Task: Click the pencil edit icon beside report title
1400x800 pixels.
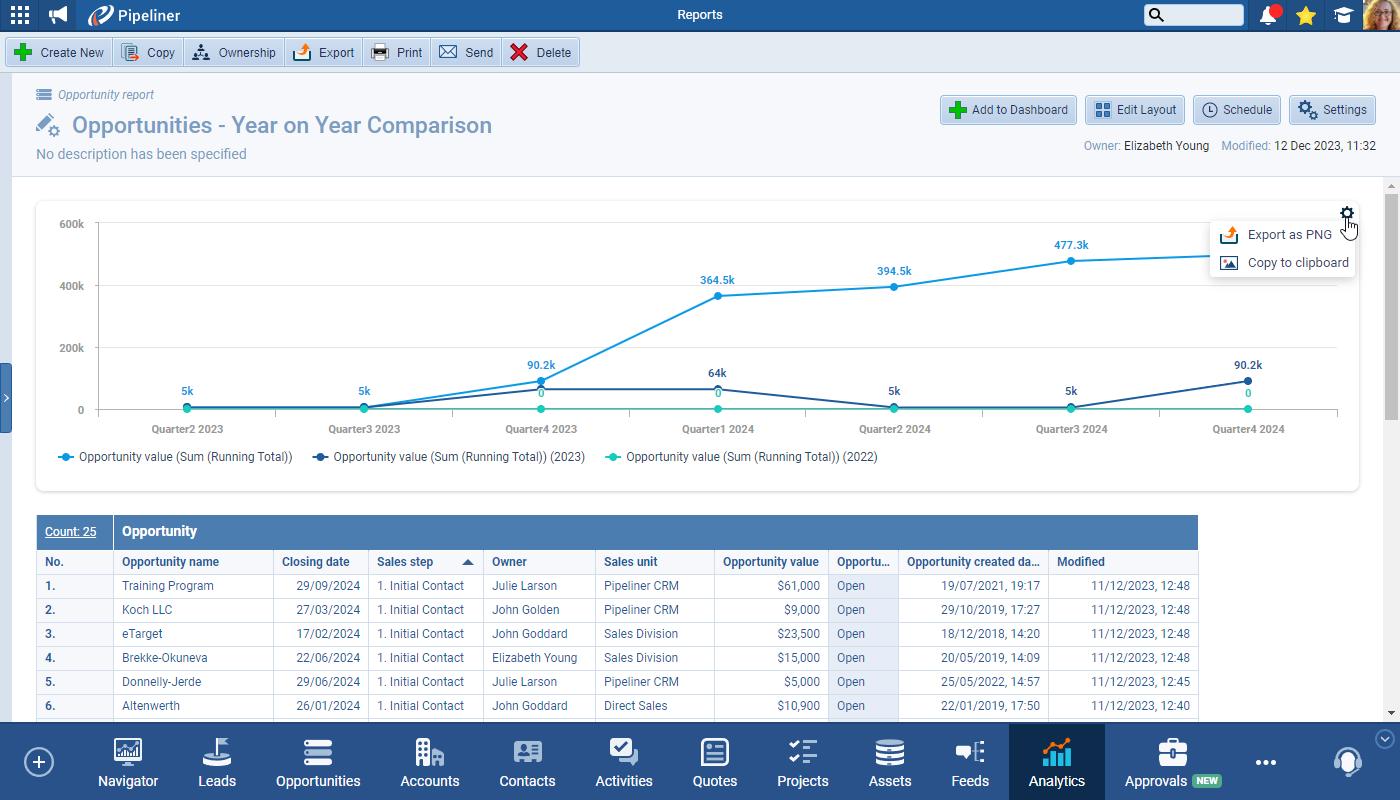Action: coord(47,125)
